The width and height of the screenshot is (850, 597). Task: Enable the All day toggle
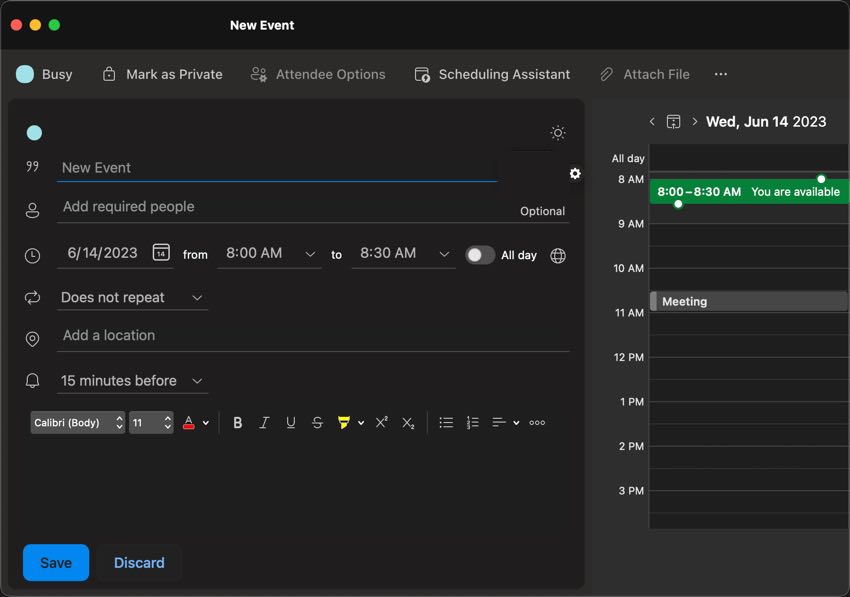tap(480, 255)
